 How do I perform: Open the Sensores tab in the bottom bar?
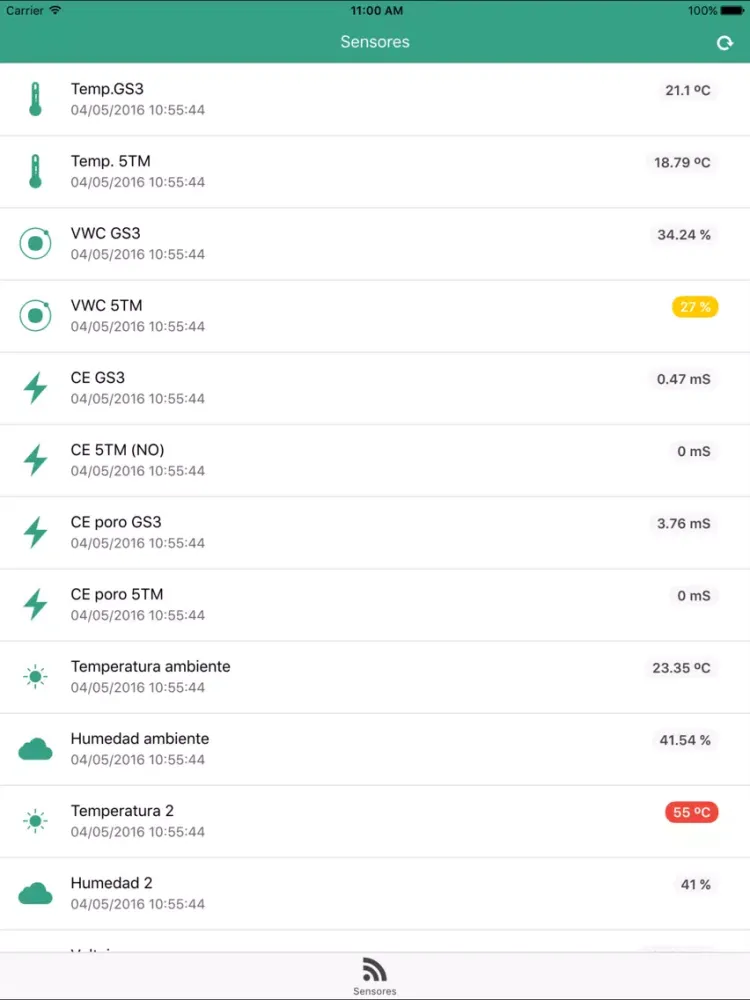[x=375, y=976]
